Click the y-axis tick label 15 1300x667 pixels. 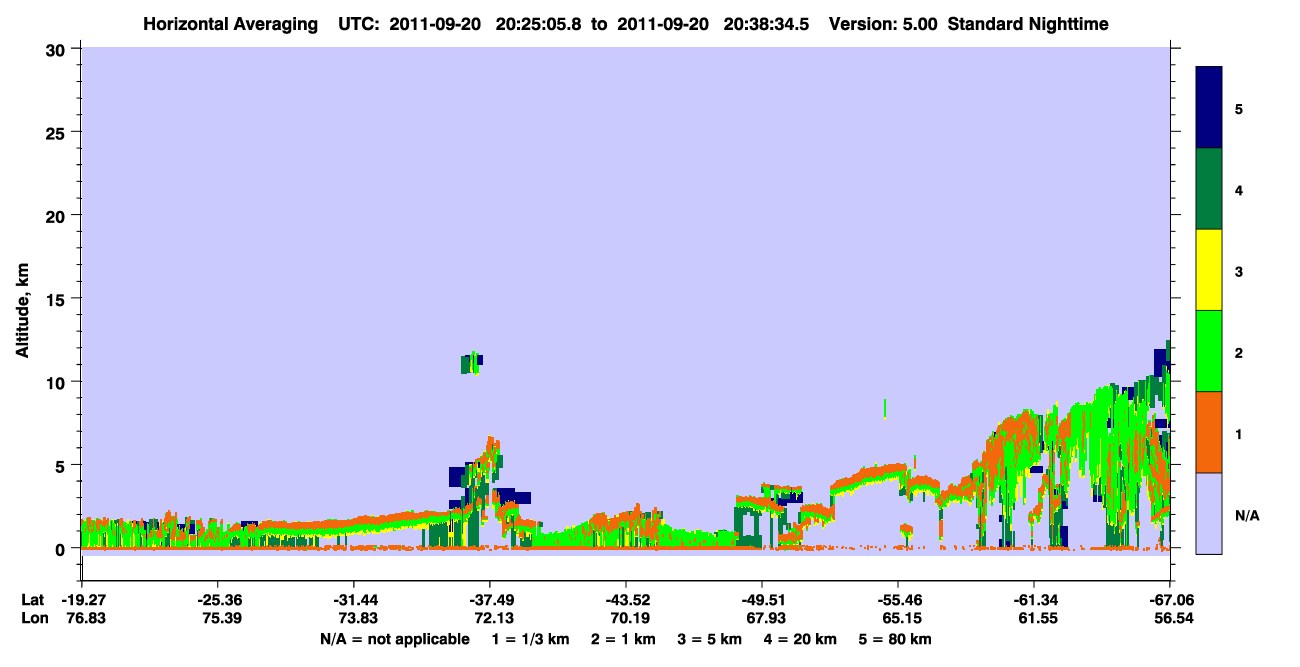[58, 299]
